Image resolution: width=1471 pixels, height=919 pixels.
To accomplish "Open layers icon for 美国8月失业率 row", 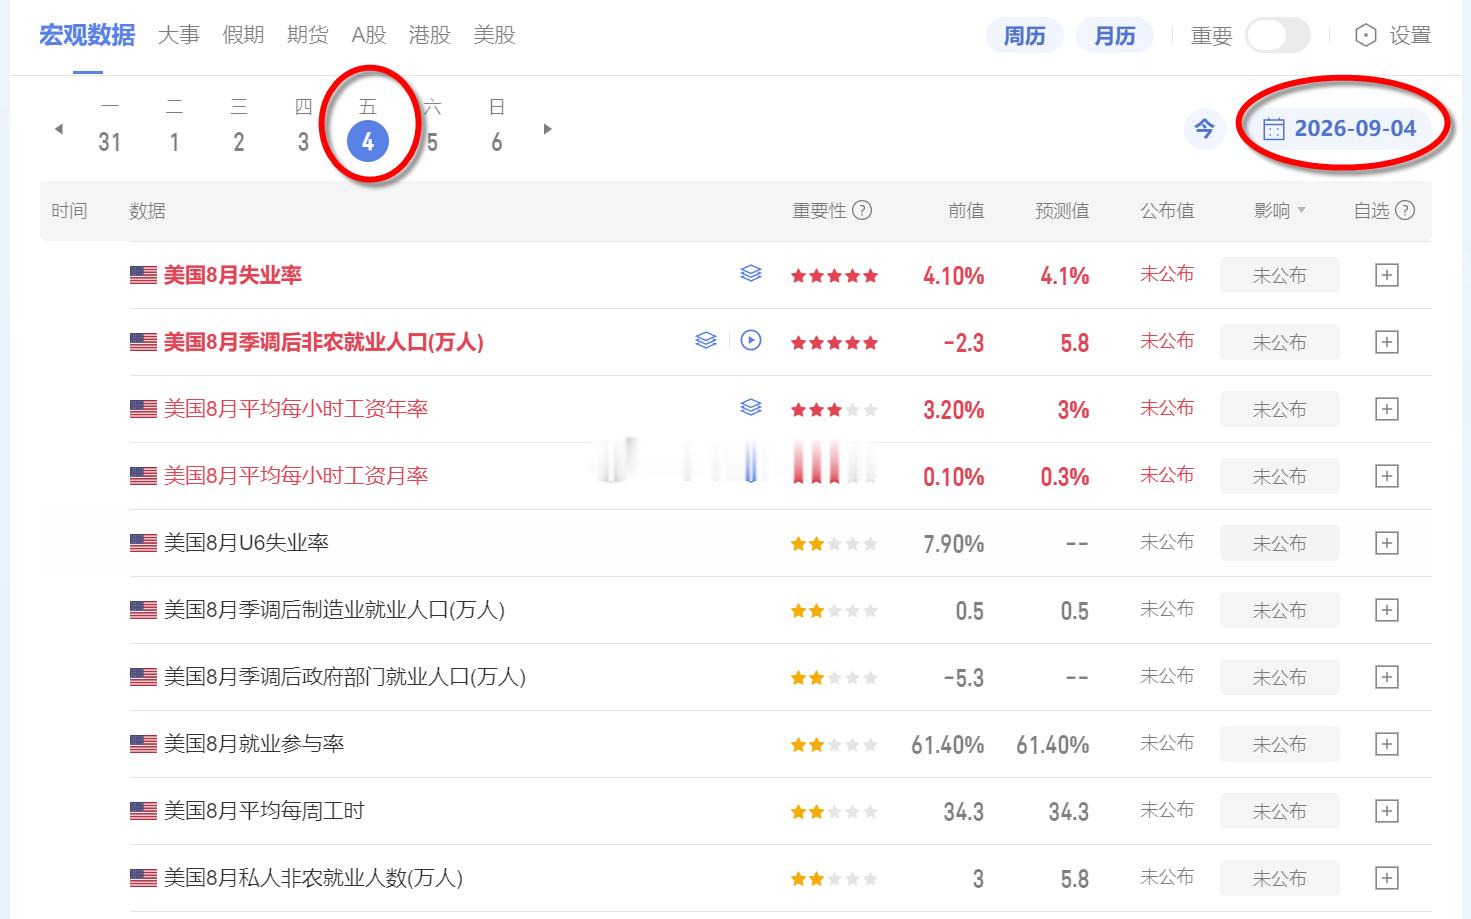I will pyautogui.click(x=751, y=273).
